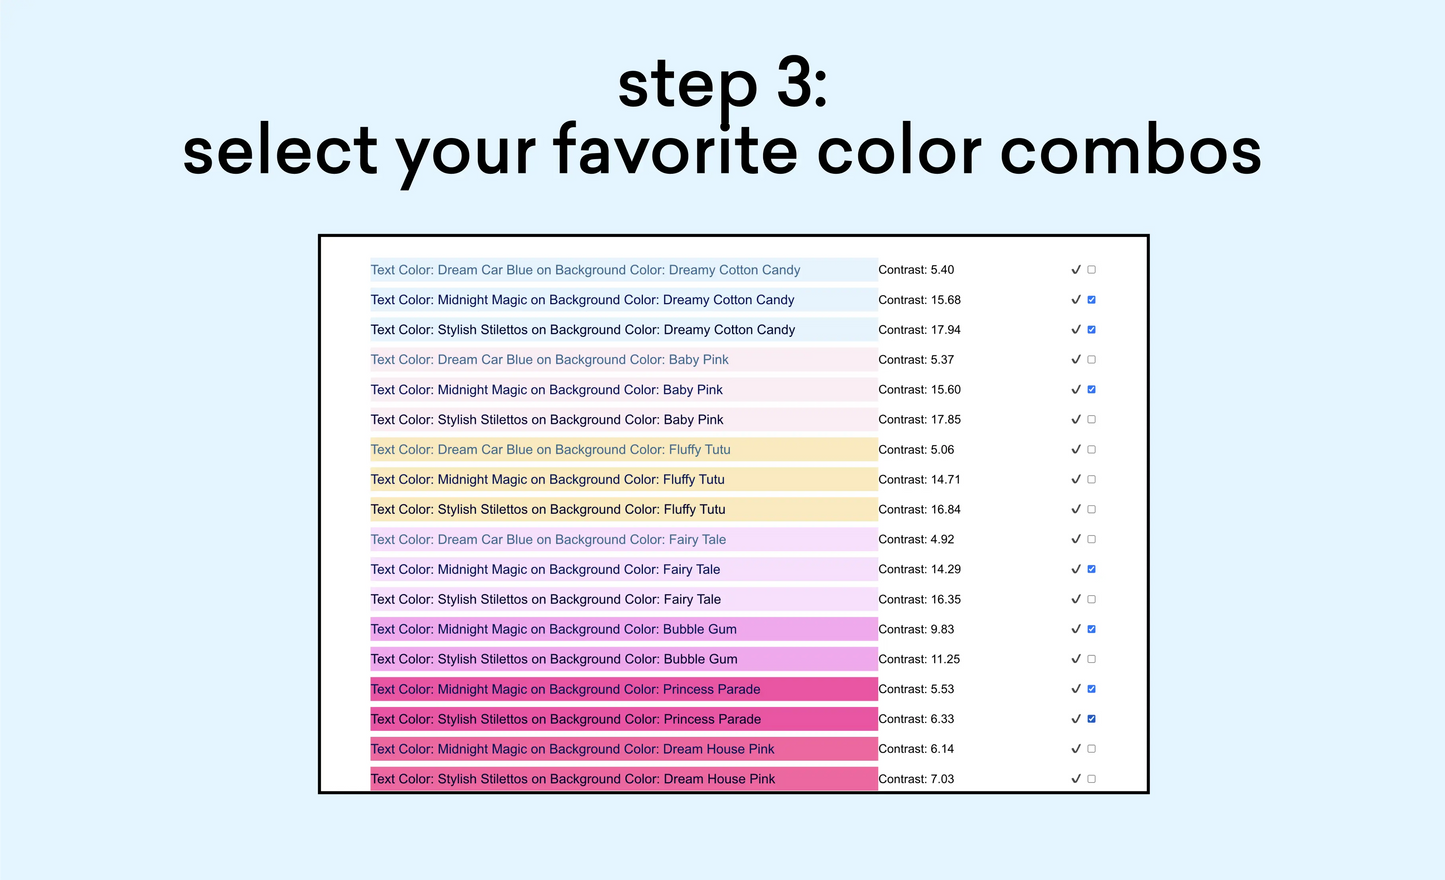The height and width of the screenshot is (880, 1445).
Task: Disable the checkbox for Midnight Magic on Fairy Tale
Action: click(1091, 569)
